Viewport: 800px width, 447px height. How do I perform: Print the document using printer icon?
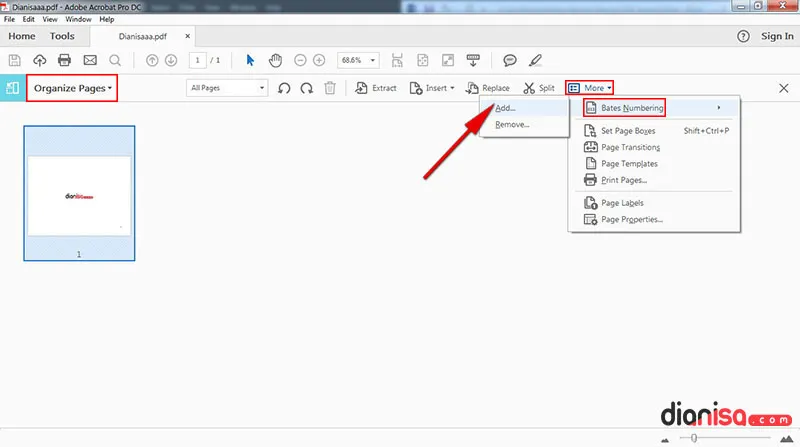tap(64, 60)
